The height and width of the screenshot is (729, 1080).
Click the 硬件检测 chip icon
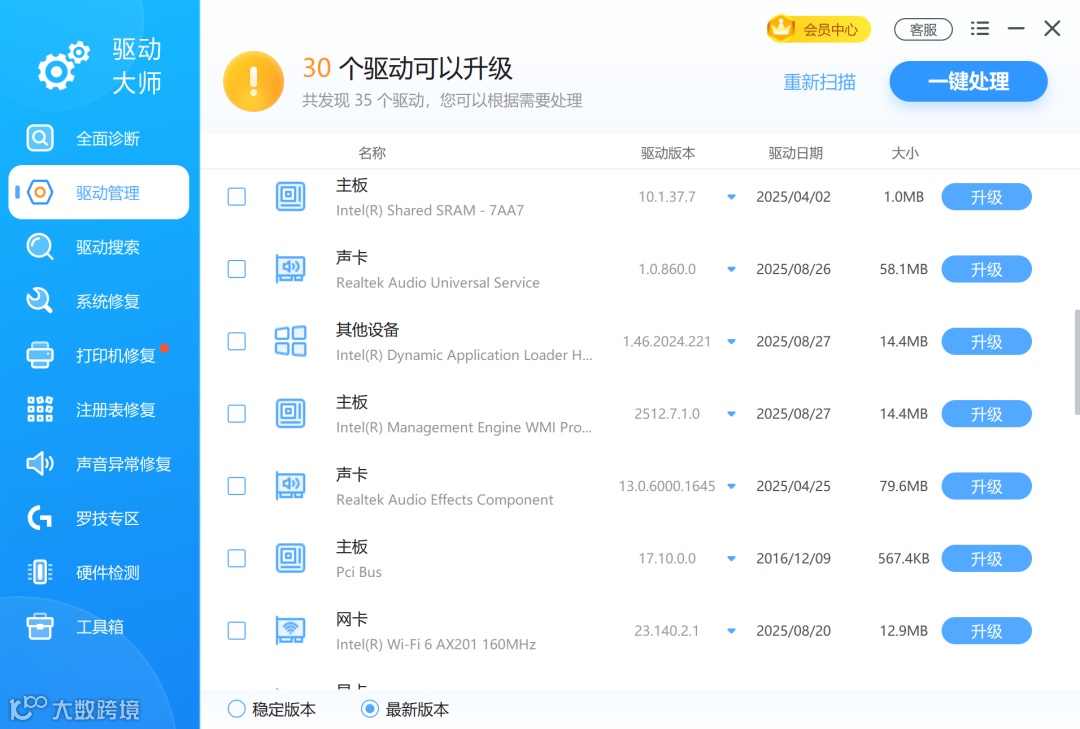pyautogui.click(x=40, y=572)
